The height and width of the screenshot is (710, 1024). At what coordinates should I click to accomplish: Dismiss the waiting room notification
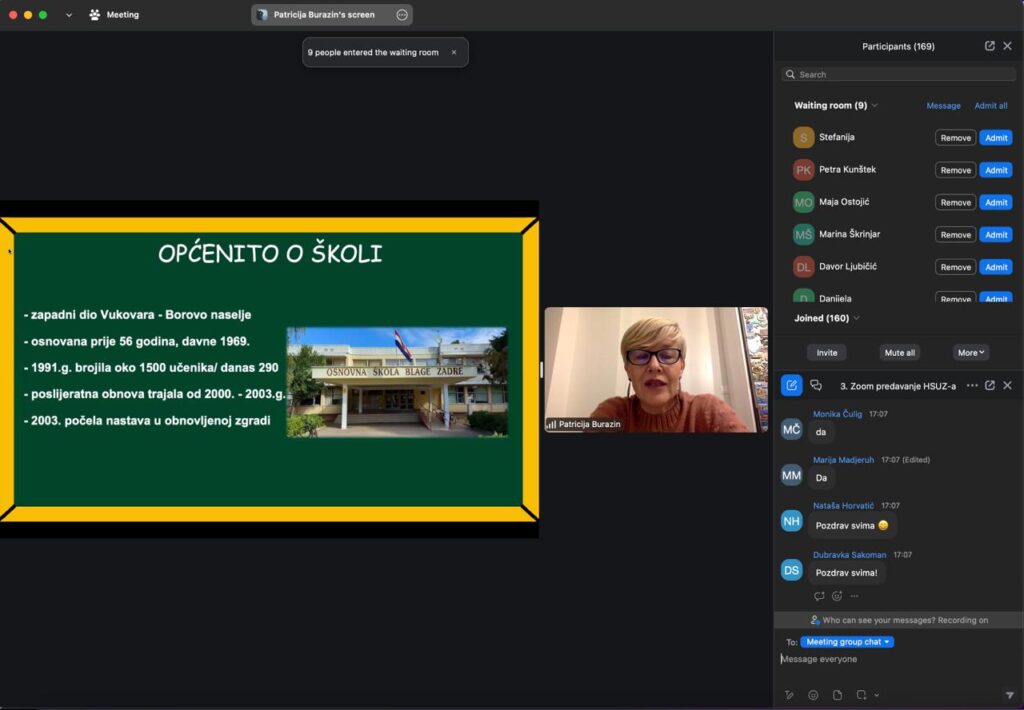point(453,52)
